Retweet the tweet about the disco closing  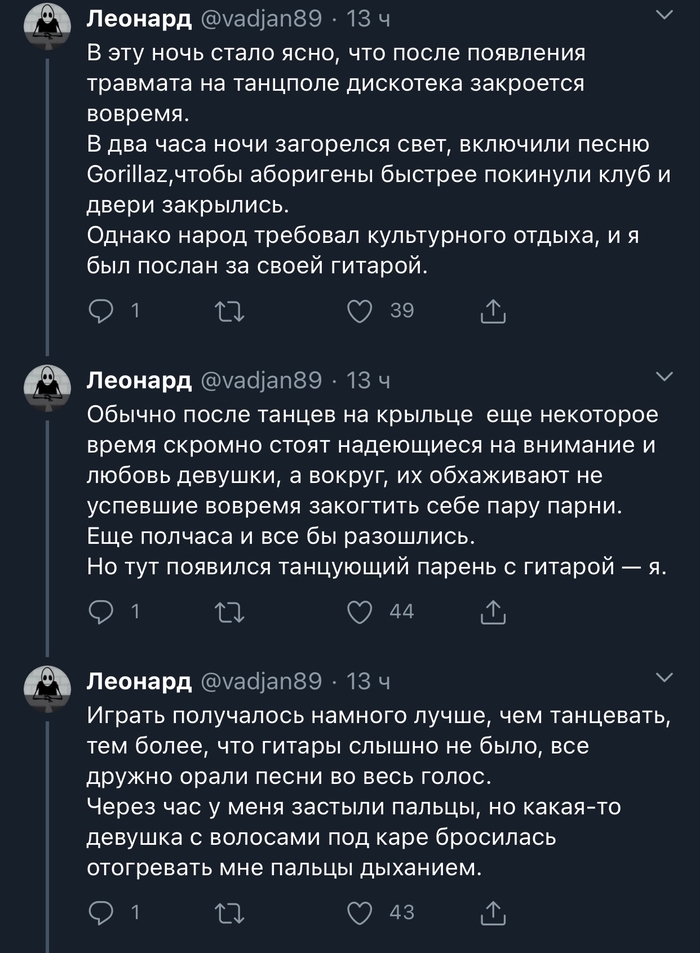click(230, 312)
